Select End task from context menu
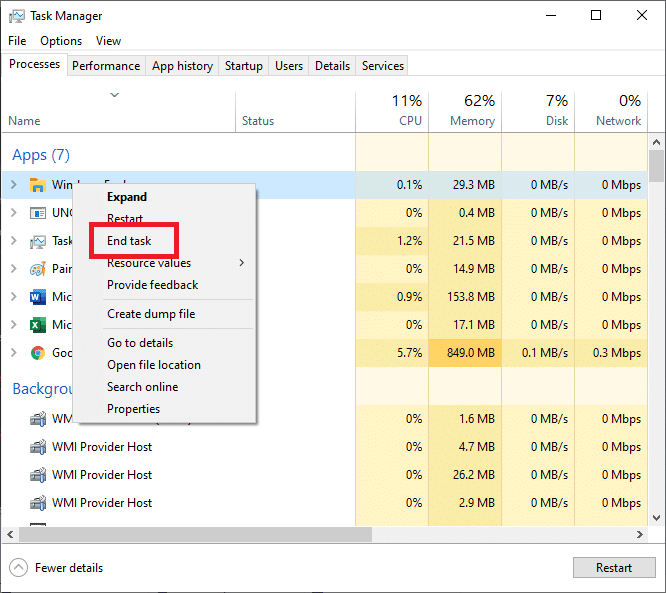666x593 pixels. click(130, 241)
